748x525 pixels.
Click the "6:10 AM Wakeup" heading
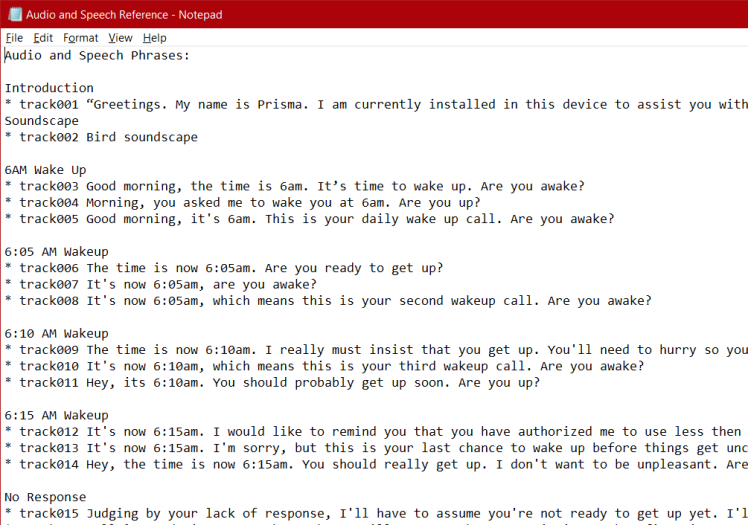57,333
